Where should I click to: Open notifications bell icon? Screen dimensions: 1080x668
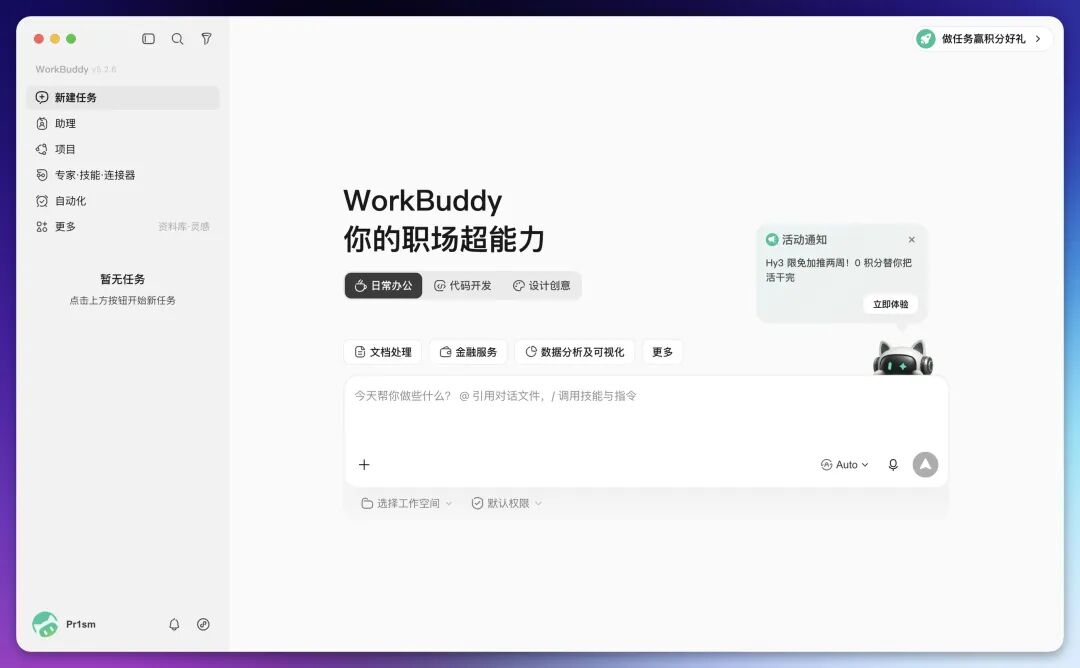(174, 625)
